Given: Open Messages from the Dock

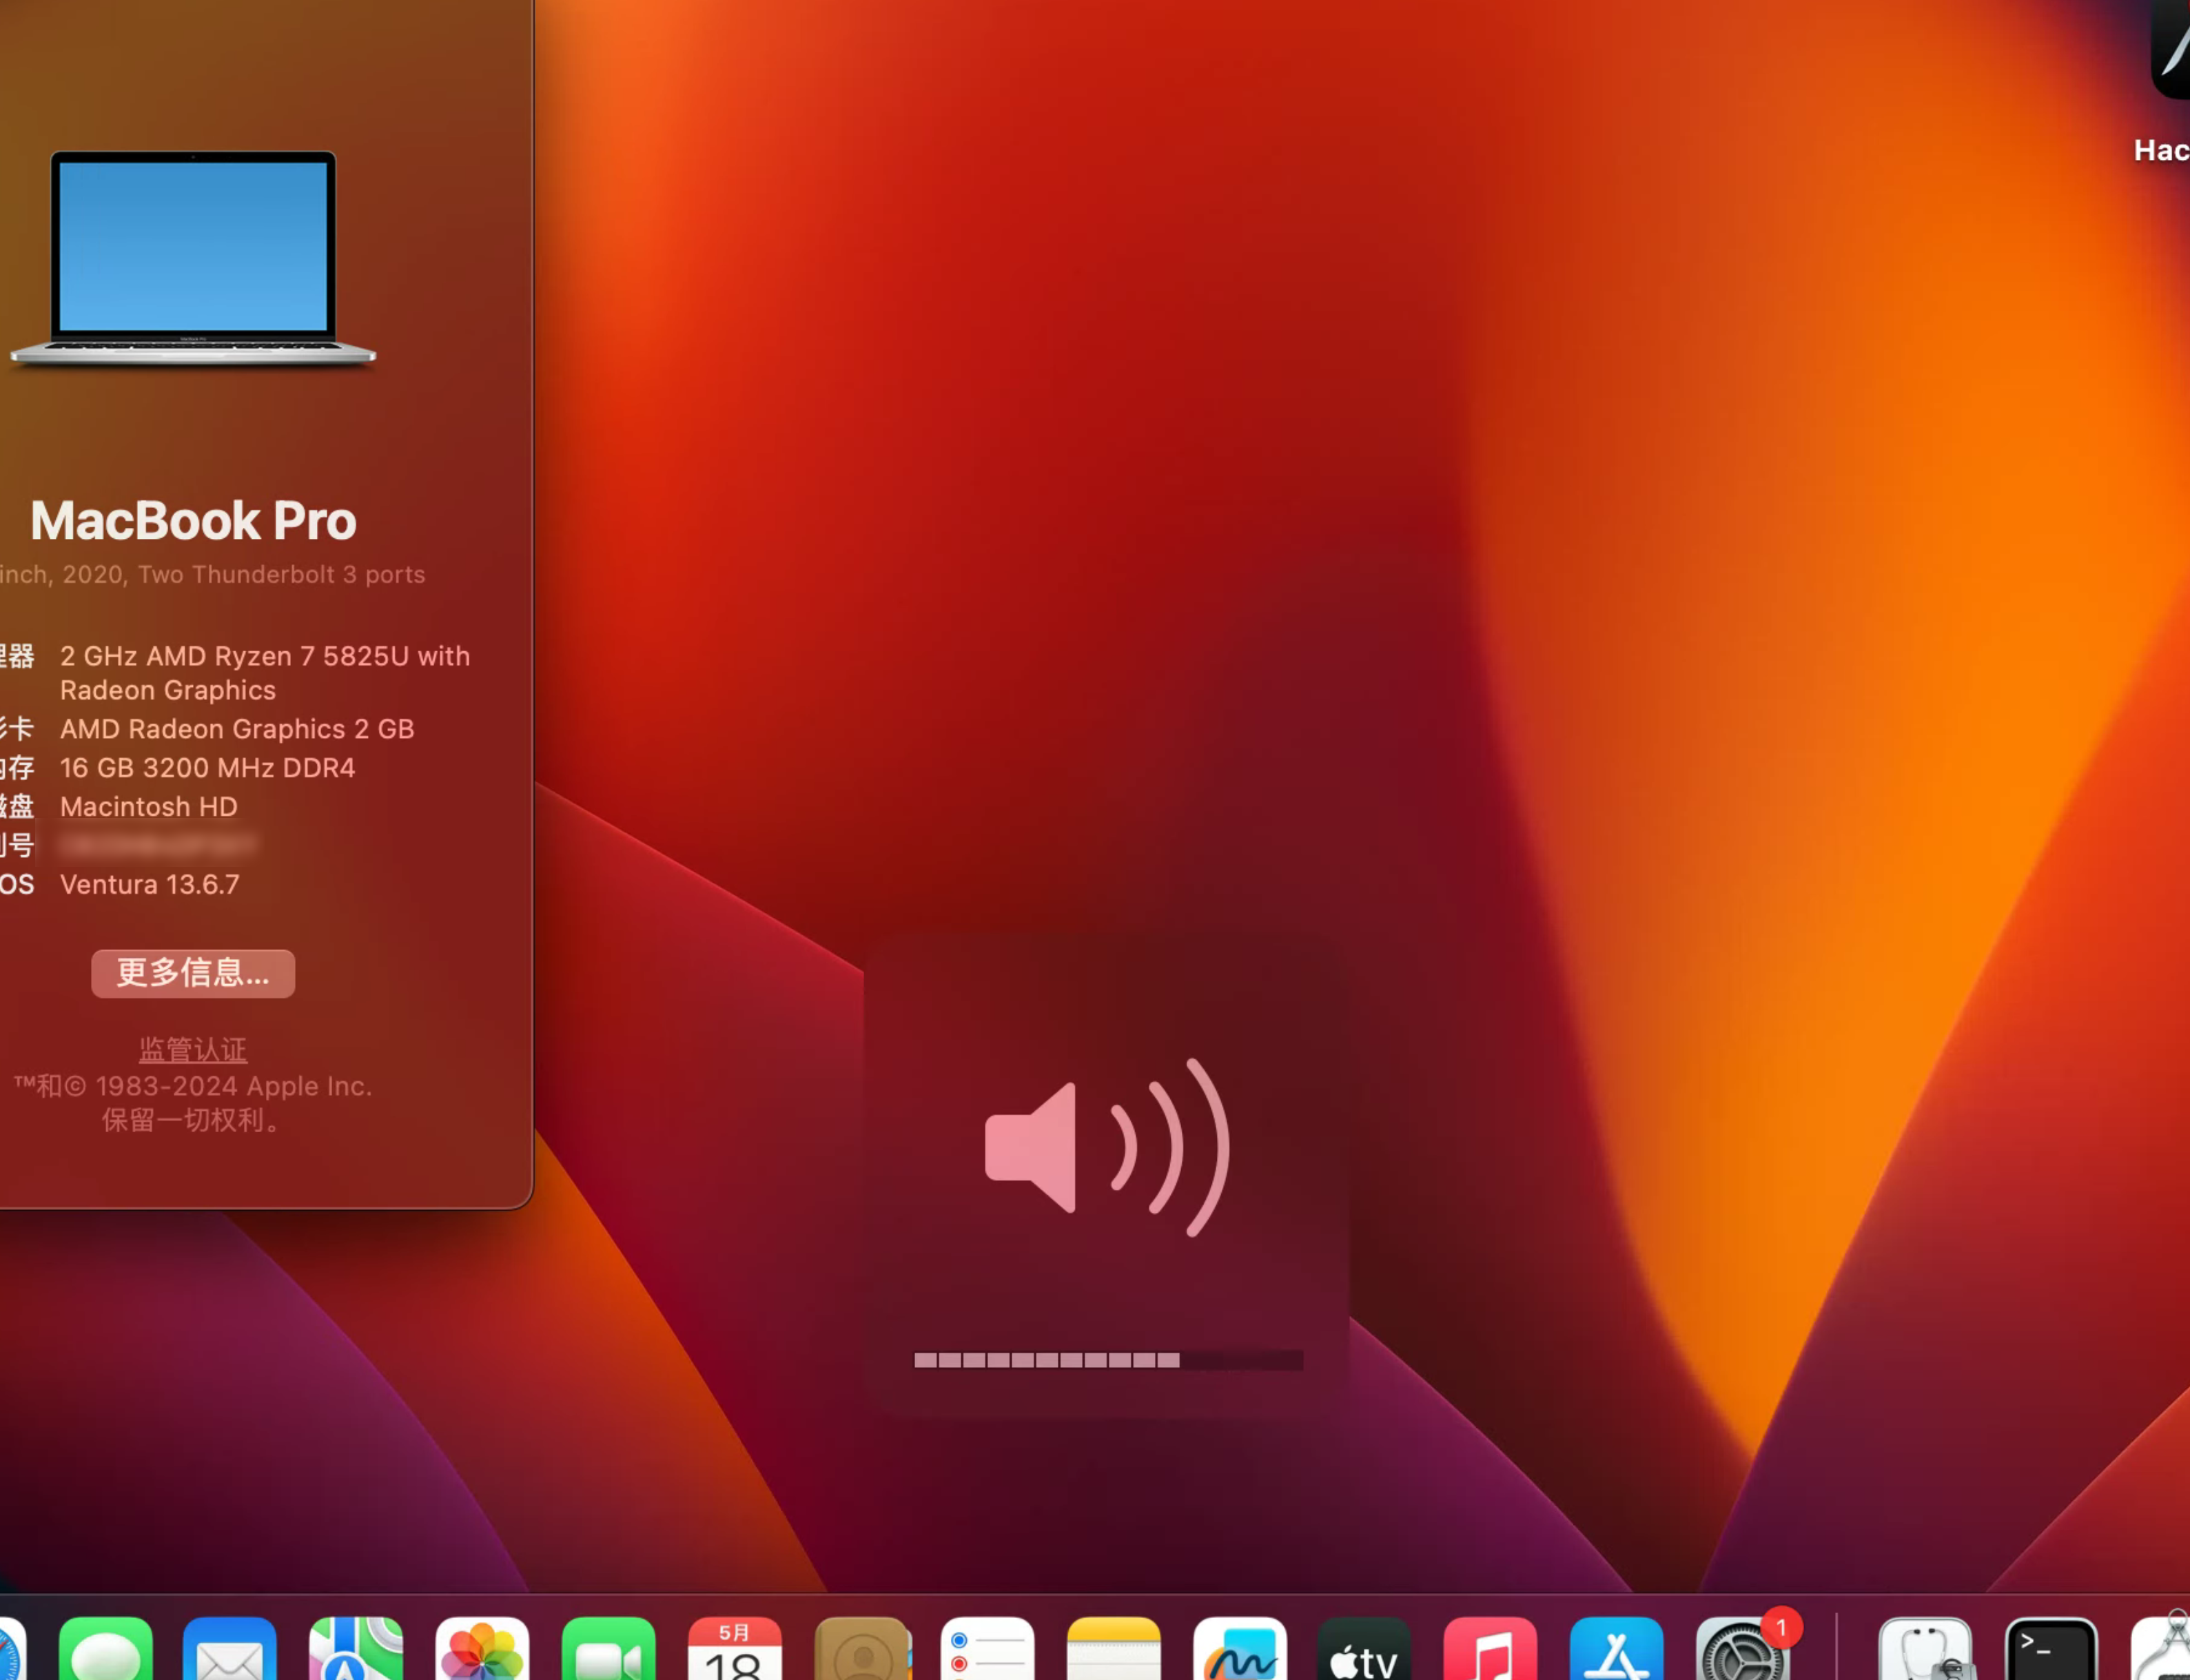Looking at the screenshot, I should click(106, 1650).
